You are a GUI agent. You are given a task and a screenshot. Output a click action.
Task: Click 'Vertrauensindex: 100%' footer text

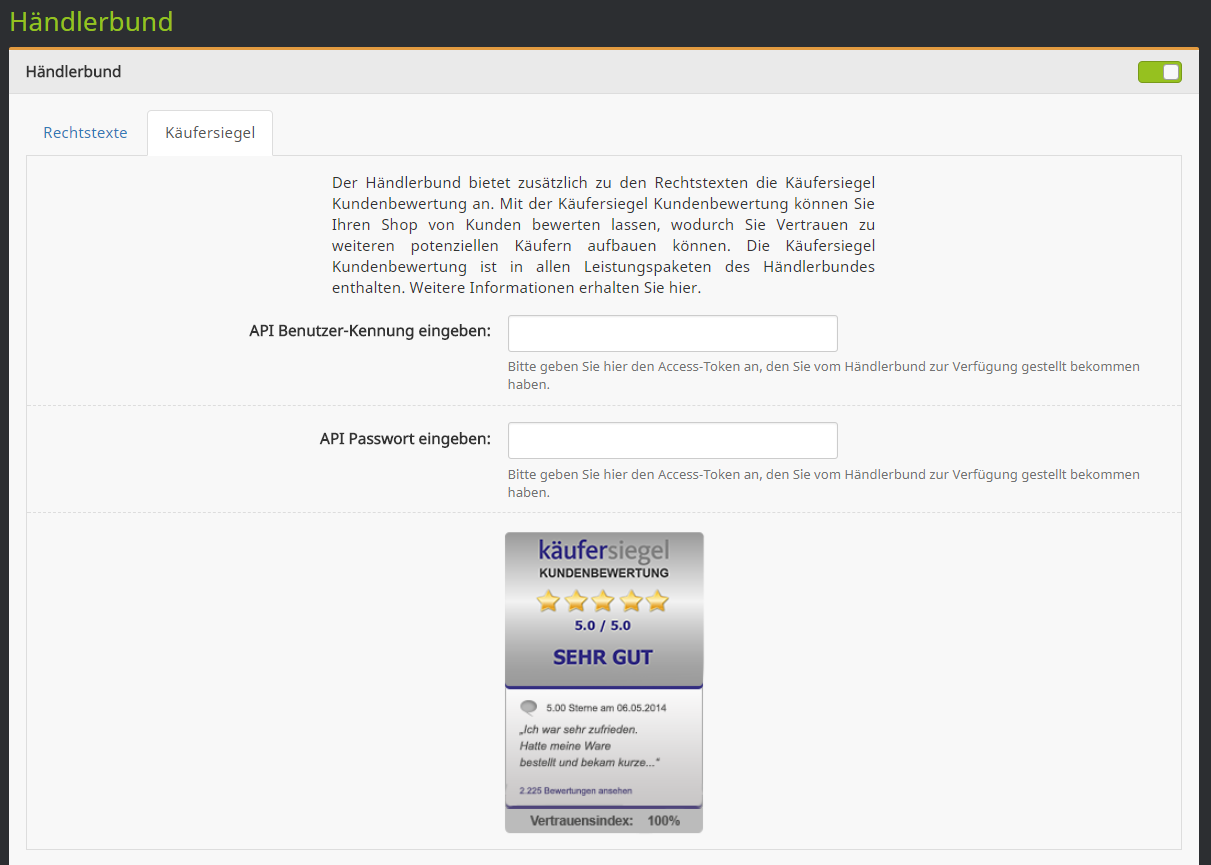click(x=605, y=820)
